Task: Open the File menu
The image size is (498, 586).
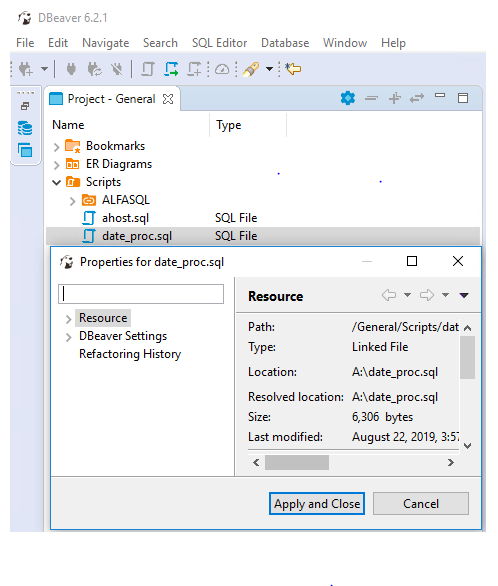Action: (x=25, y=43)
